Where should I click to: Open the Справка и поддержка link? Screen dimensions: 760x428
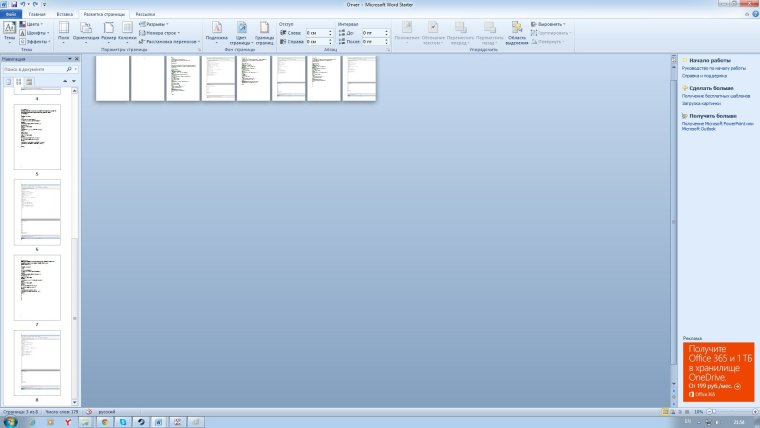(x=705, y=75)
